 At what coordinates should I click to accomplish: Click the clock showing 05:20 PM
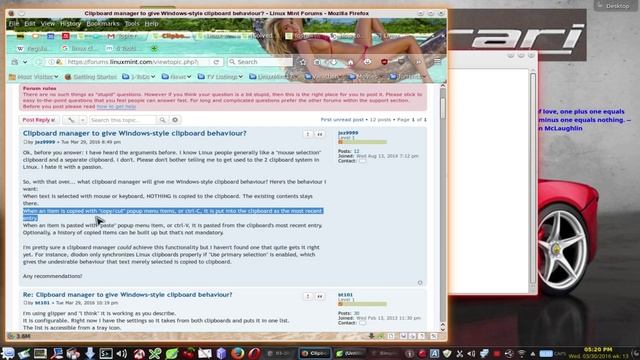pos(598,349)
